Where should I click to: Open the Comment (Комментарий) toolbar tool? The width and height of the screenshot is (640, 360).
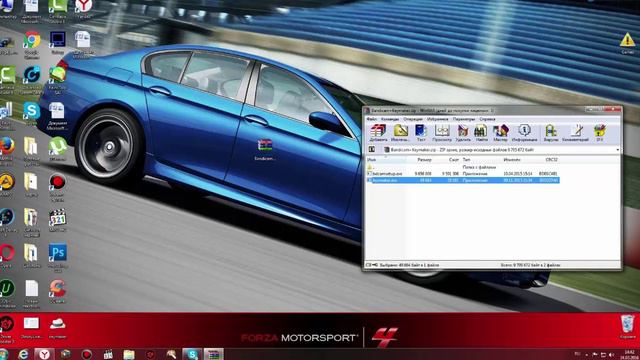(576, 133)
